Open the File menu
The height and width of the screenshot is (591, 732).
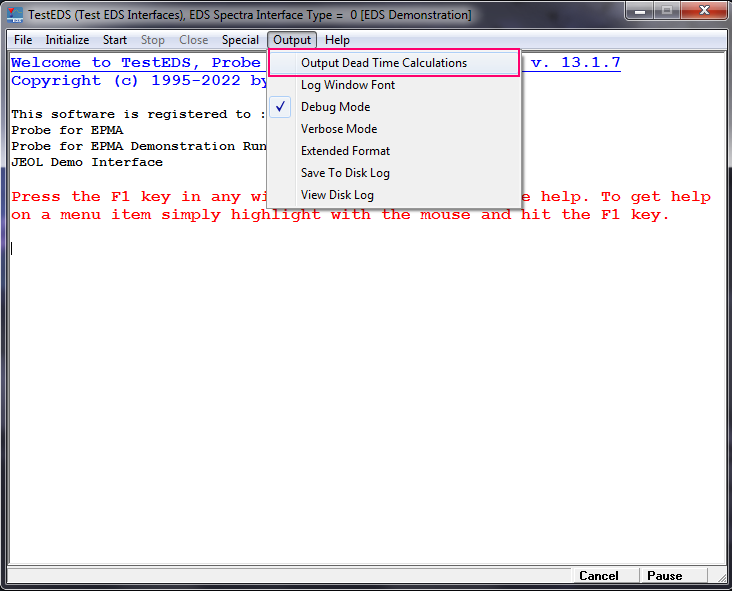23,40
